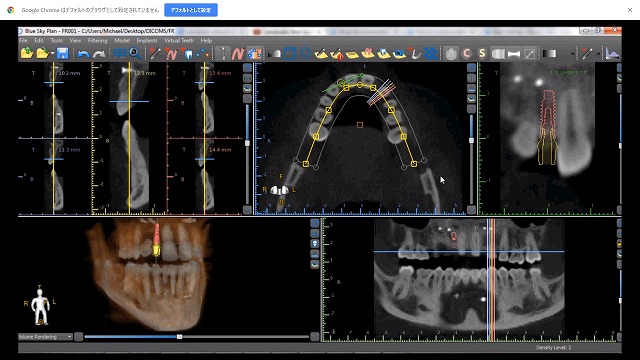
Task: Click the yellow tray with tooth icon
Action: pos(384,53)
